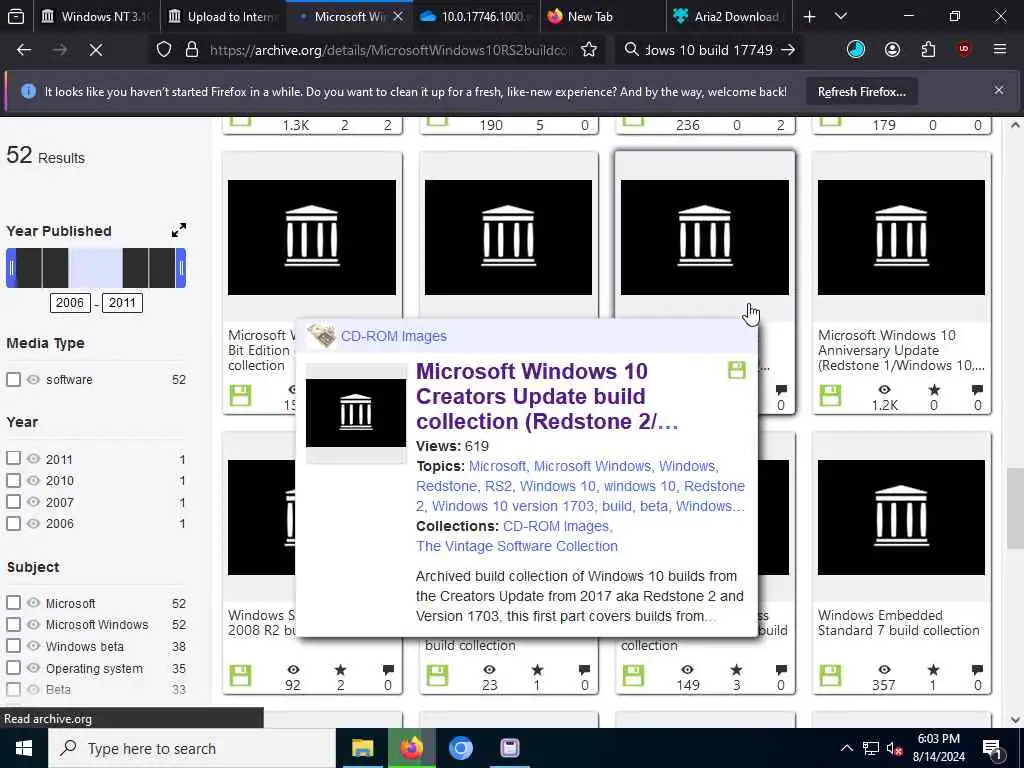Switch to the 10.0.17746.1000 tab

(x=476, y=16)
